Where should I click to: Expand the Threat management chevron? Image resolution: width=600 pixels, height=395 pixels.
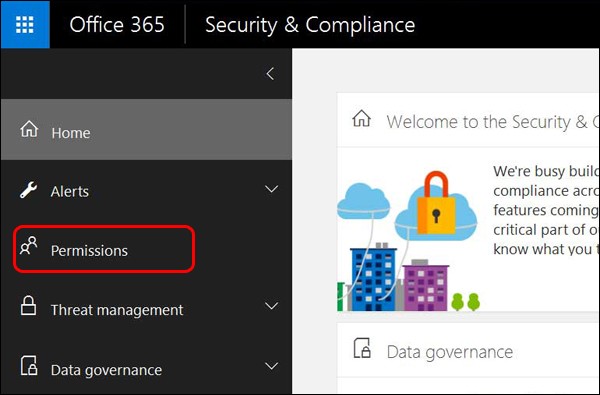(x=271, y=306)
